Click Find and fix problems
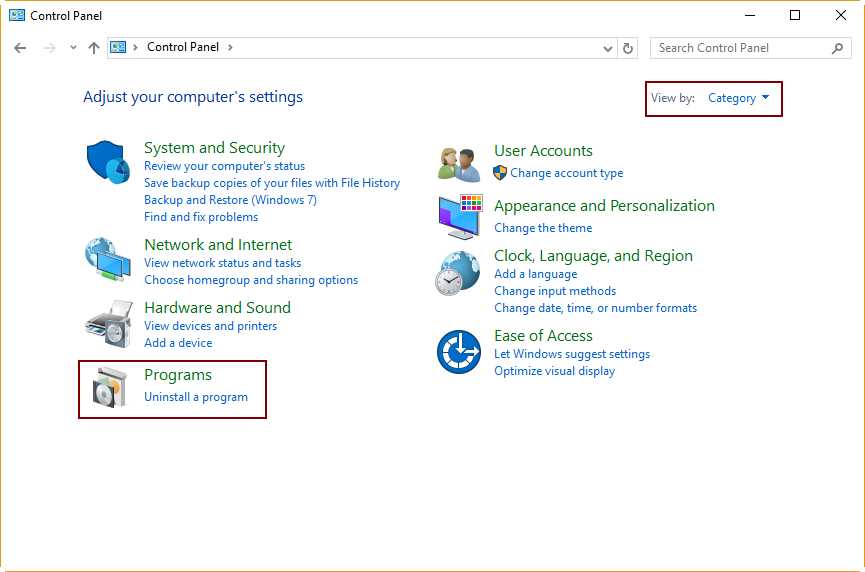This screenshot has height=572, width=865. [201, 217]
